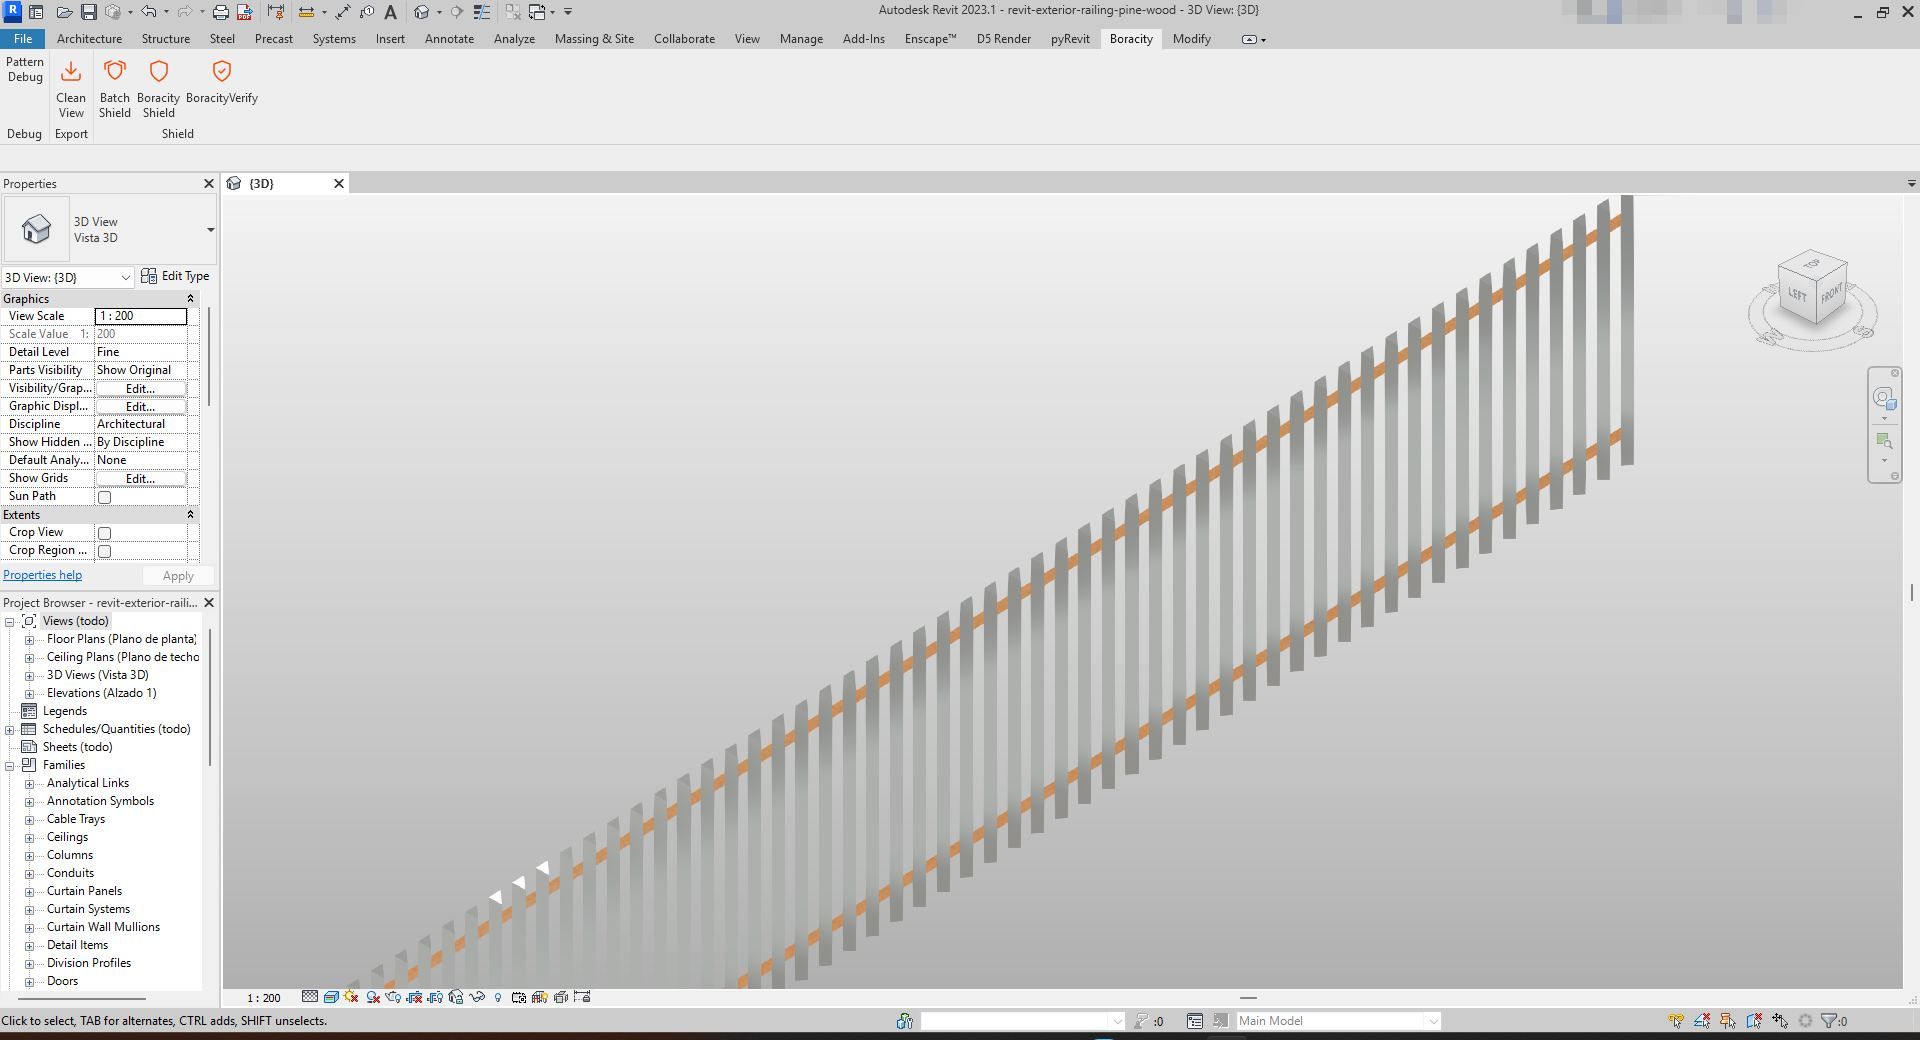This screenshot has height=1040, width=1920.
Task: Open the Massing & Site ribbon tab
Action: 594,39
